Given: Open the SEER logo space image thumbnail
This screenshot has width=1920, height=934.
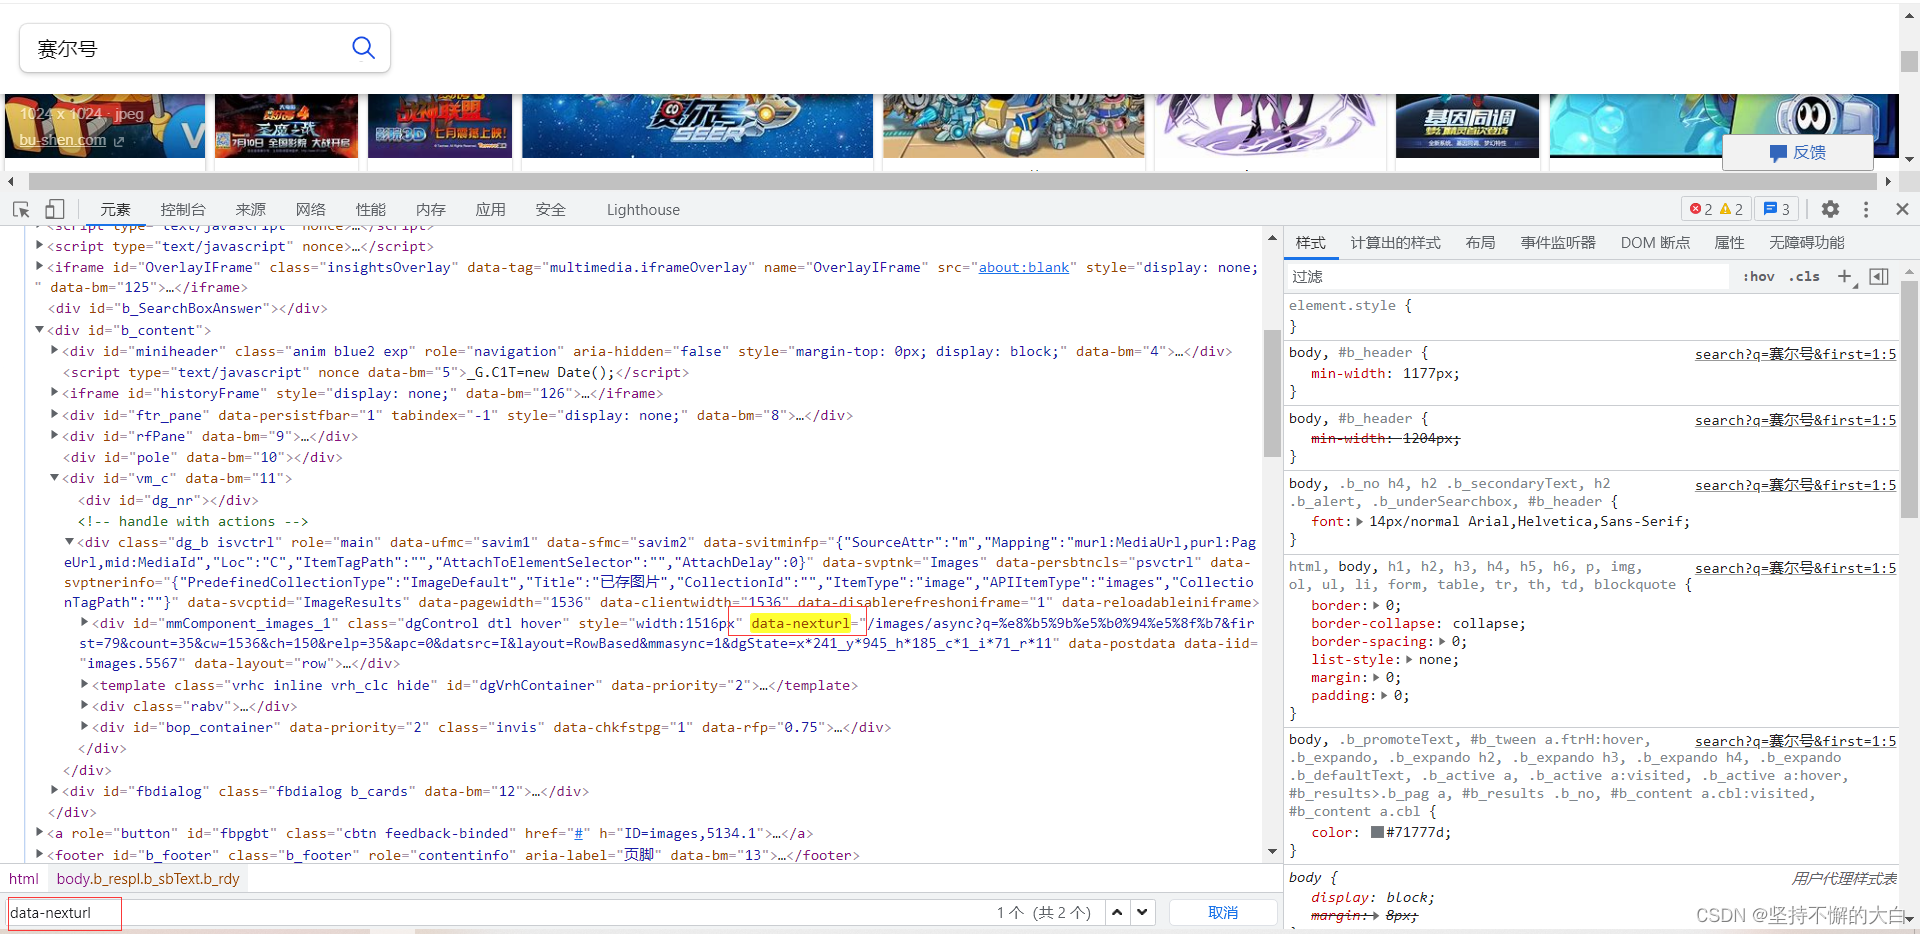Looking at the screenshot, I should click(697, 126).
